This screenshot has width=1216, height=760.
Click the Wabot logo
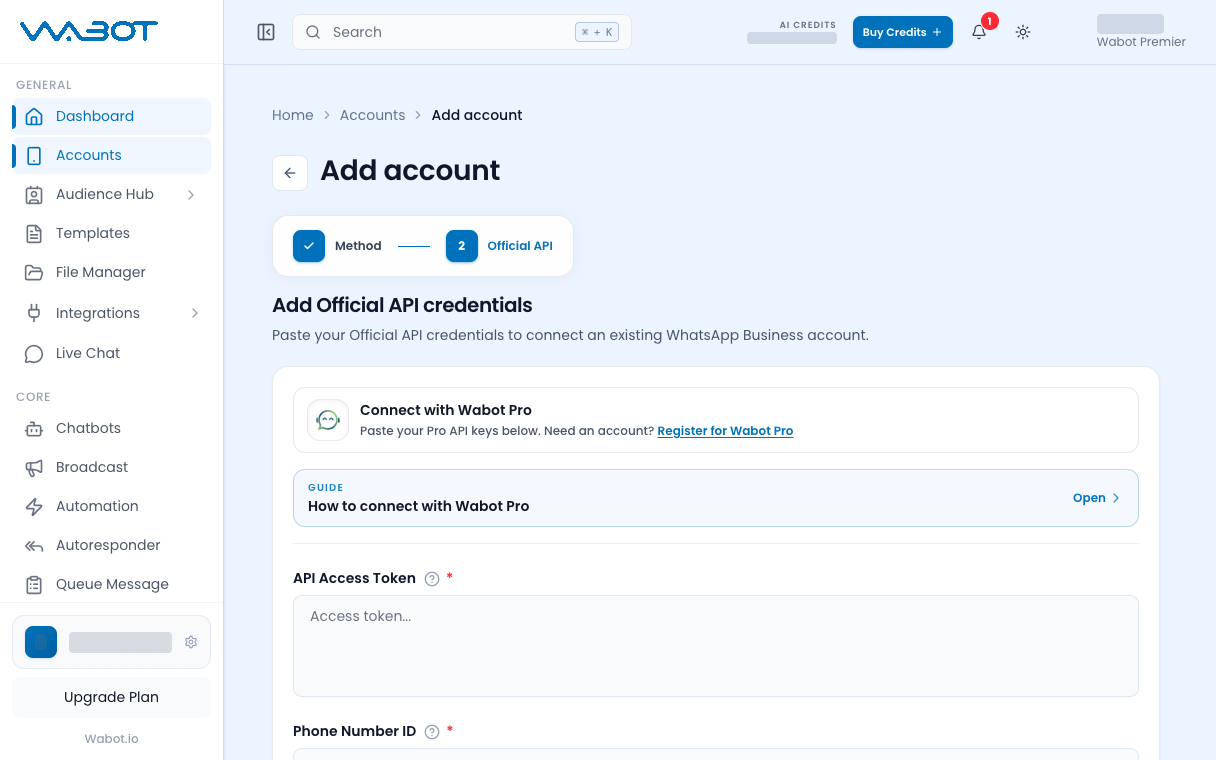[89, 31]
